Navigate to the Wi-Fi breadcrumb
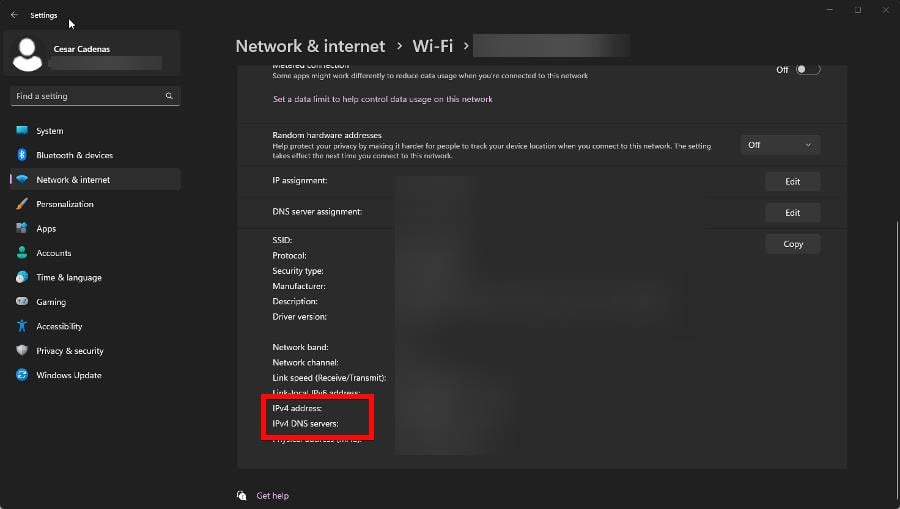This screenshot has height=509, width=900. coord(433,46)
